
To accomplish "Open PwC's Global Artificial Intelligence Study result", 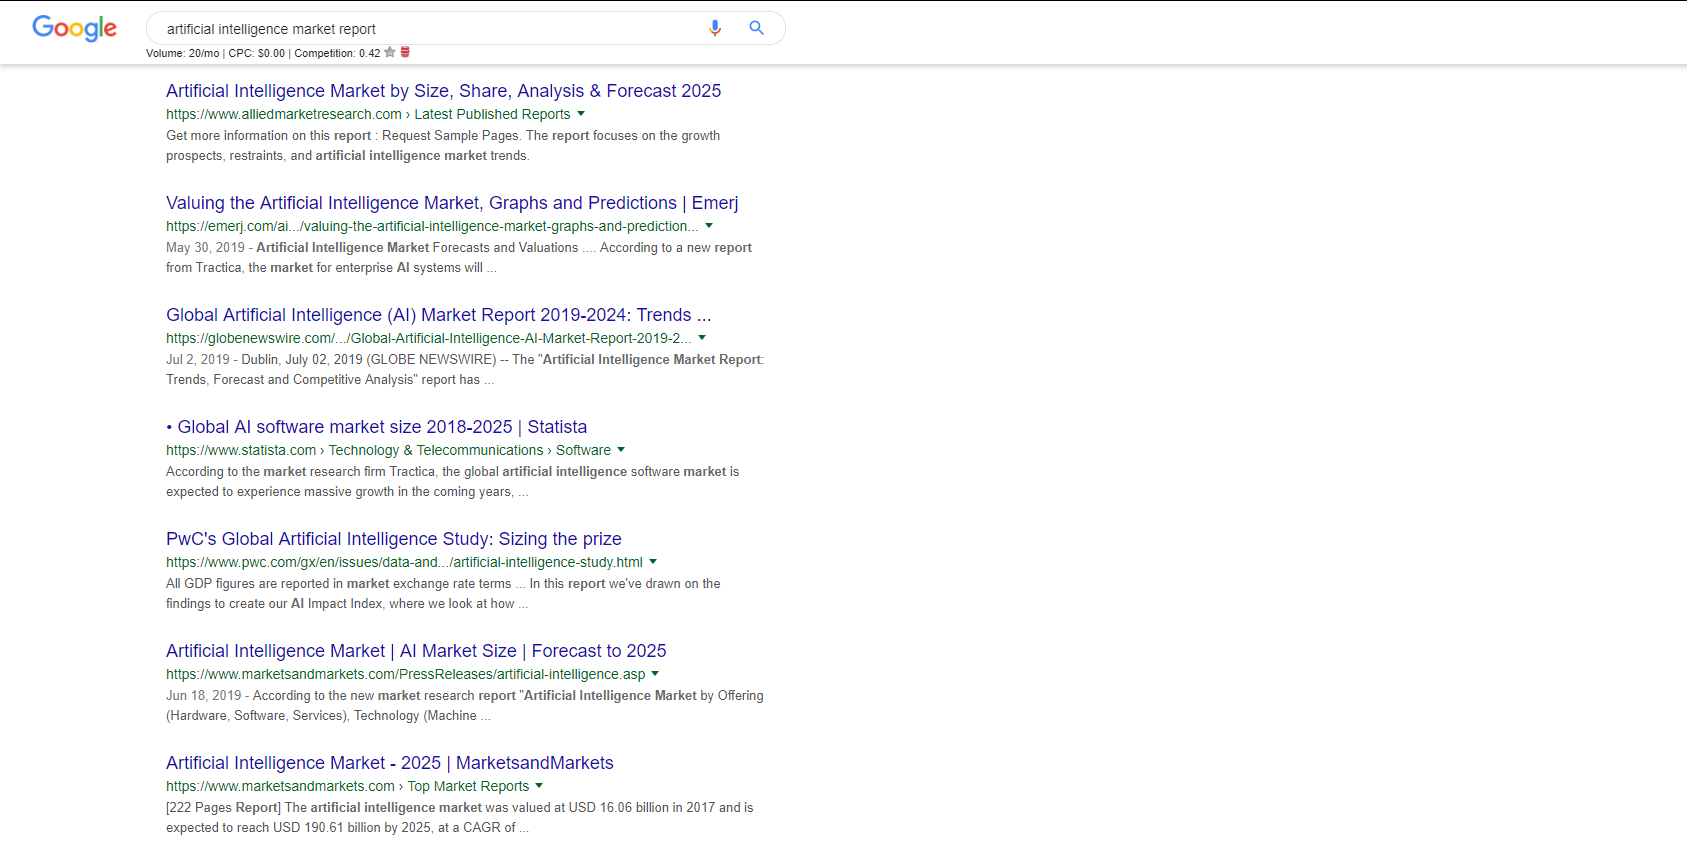I will coord(394,539).
